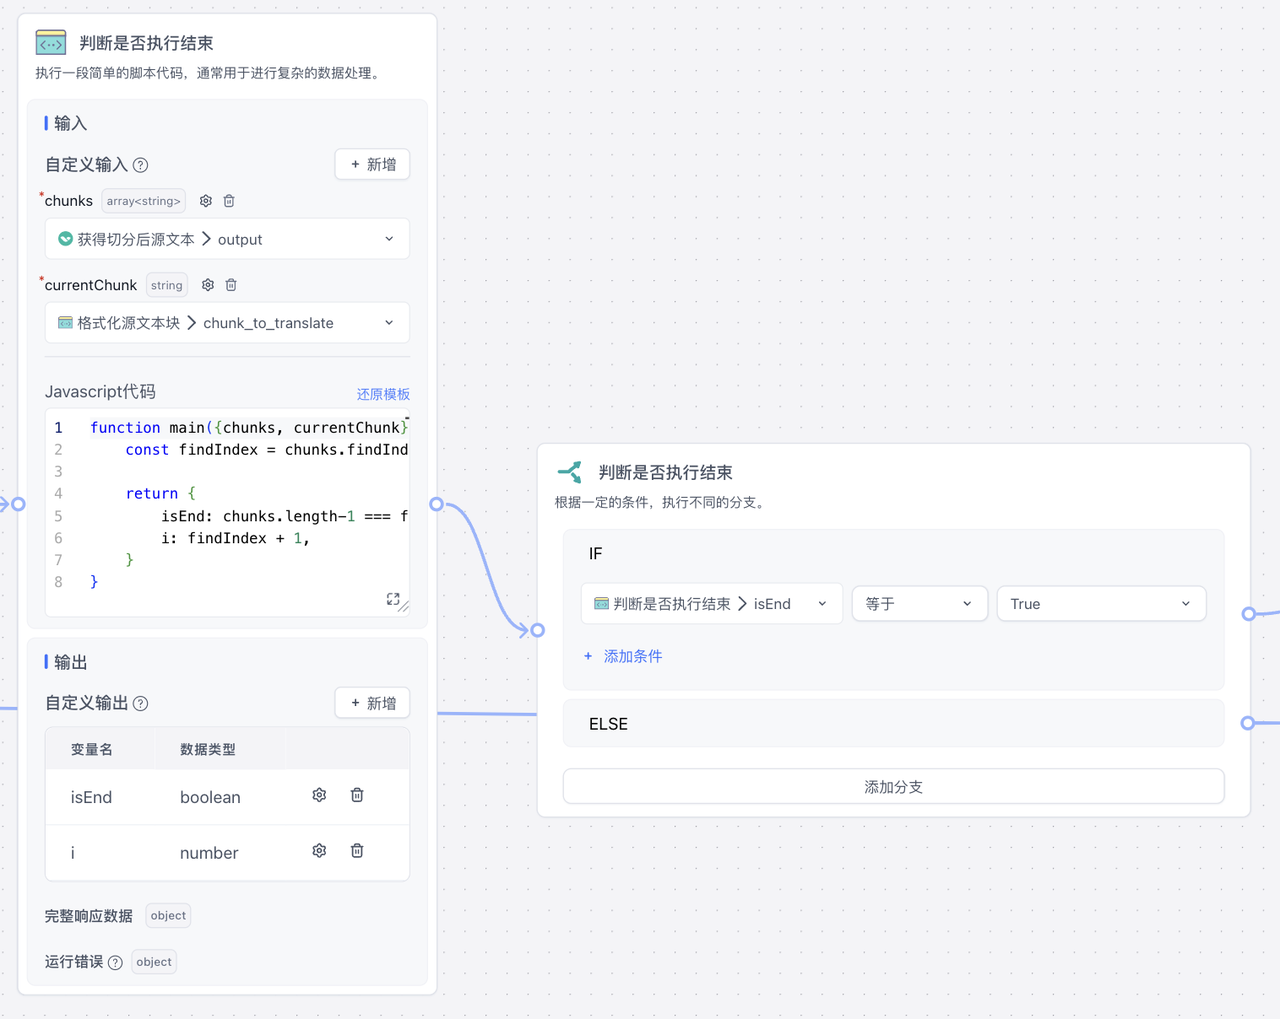Screen dimensions: 1280x1019
Task: Expand the Javascript code editor fullscreen
Action: tap(393, 599)
